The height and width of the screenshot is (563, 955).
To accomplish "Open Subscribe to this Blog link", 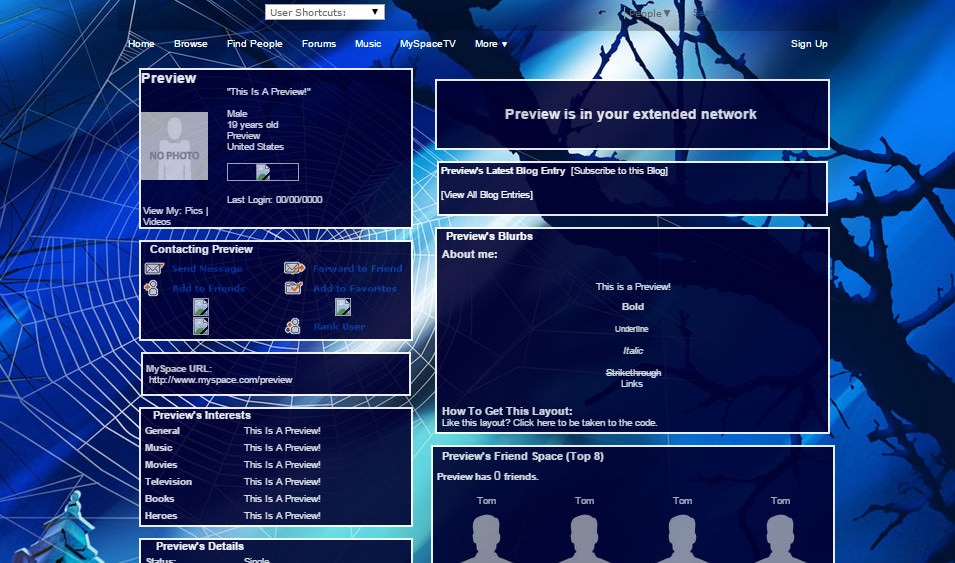I will pos(619,171).
